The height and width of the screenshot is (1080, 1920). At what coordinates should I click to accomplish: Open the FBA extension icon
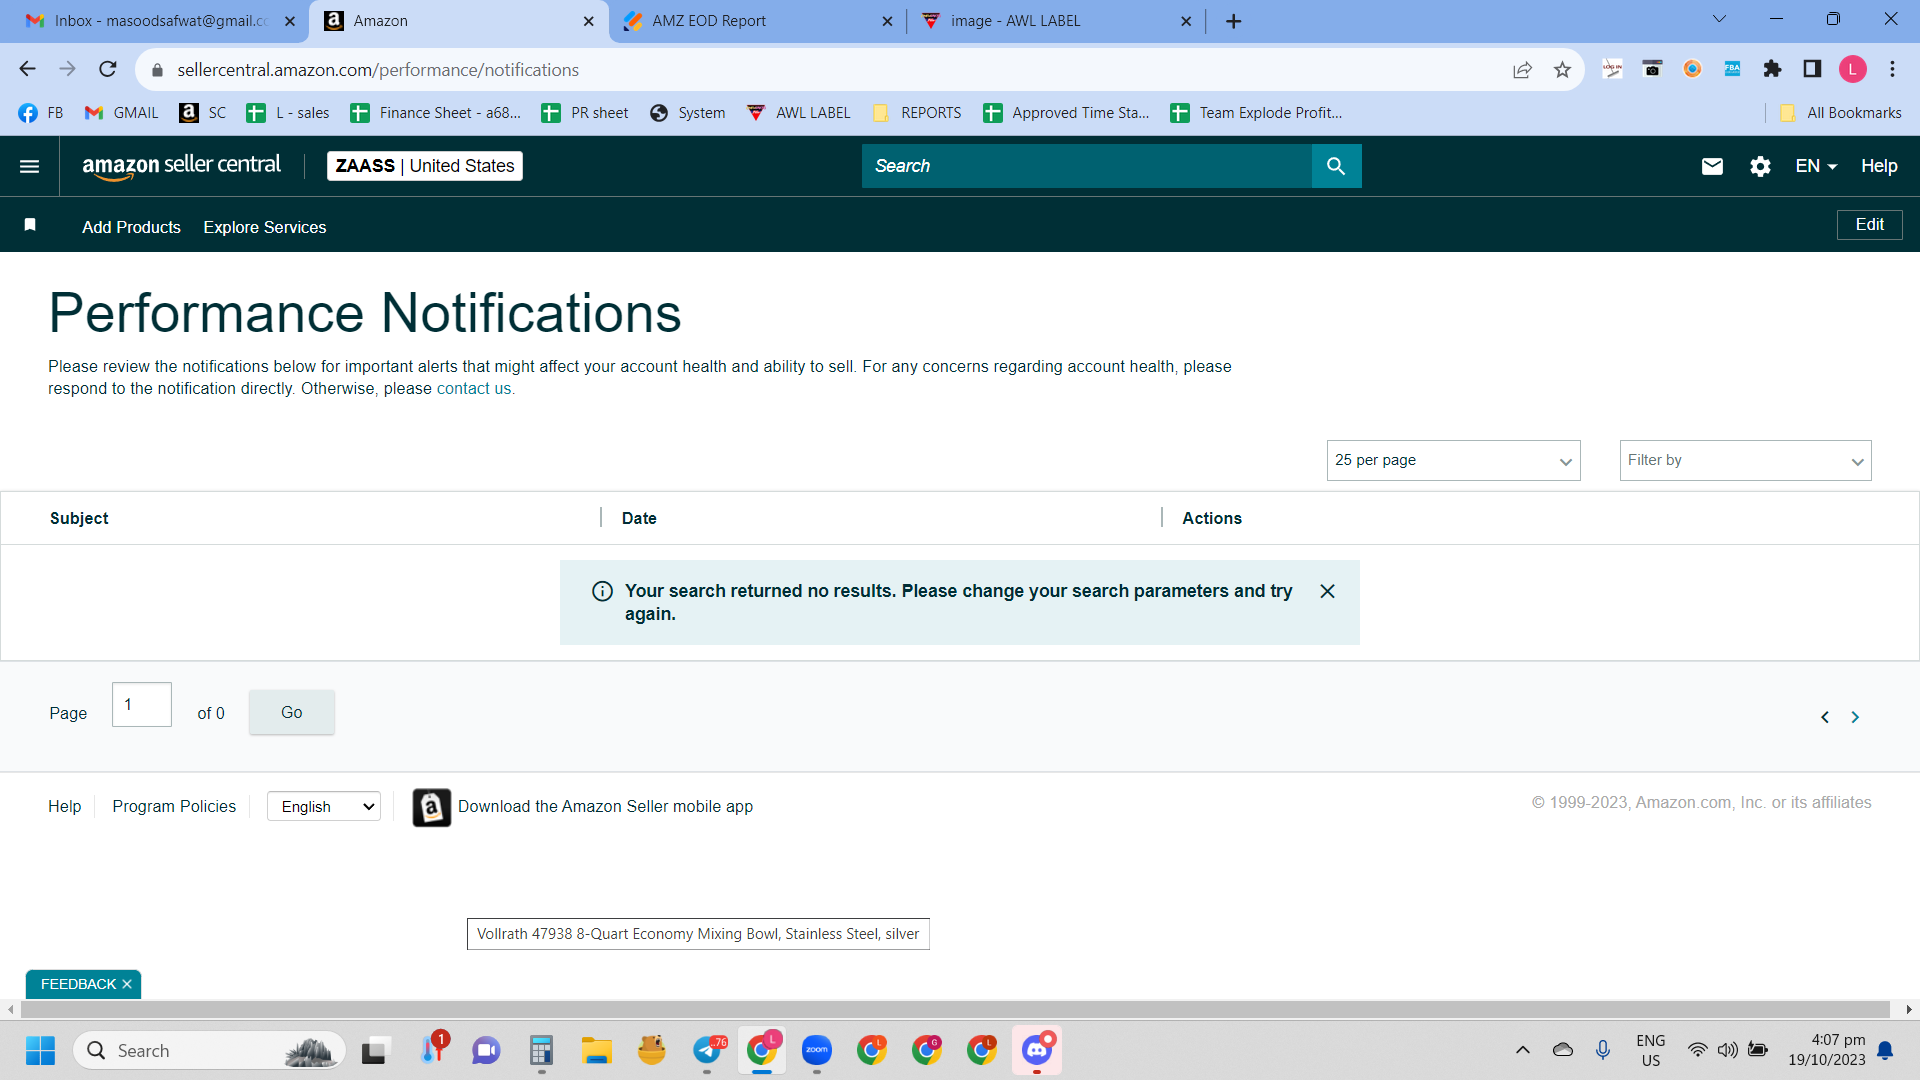coord(1732,69)
